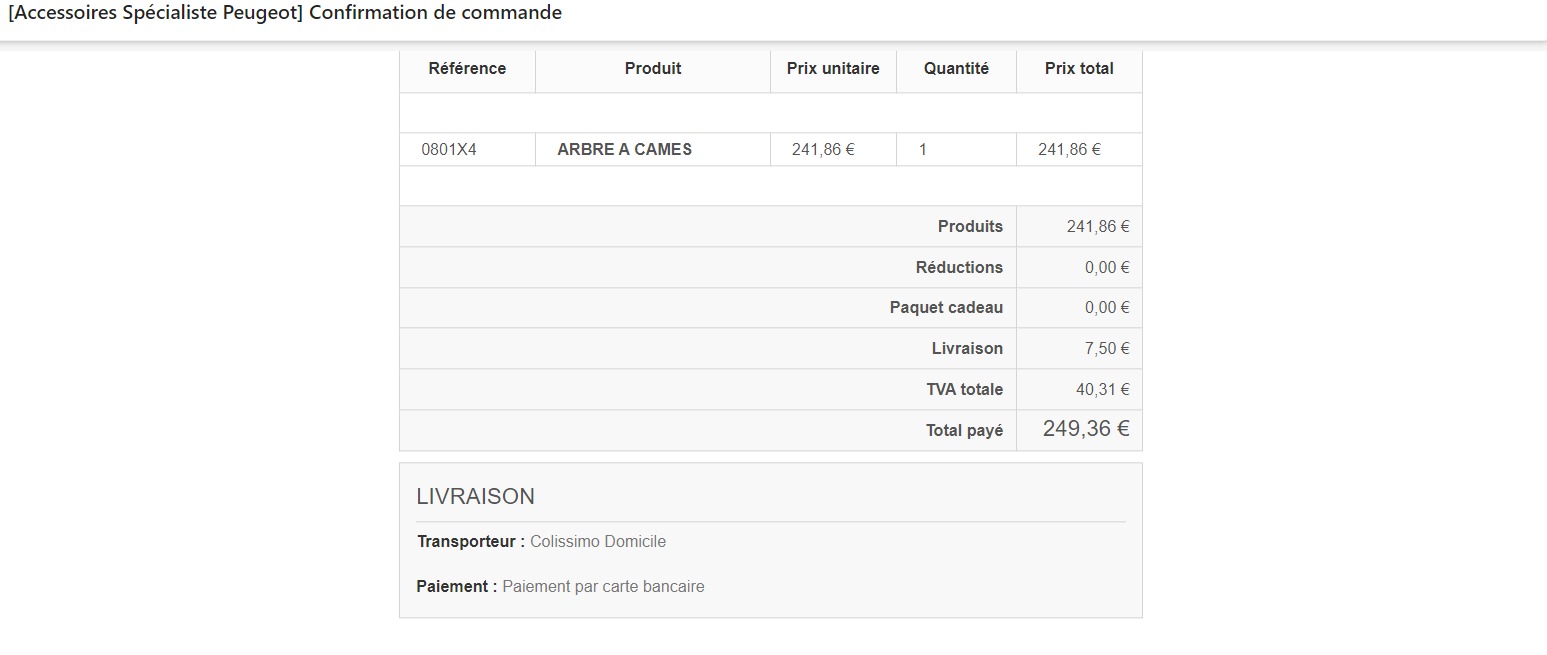This screenshot has width=1547, height=655.
Task: Click the 40,31 € VAT amount
Action: [1102, 390]
